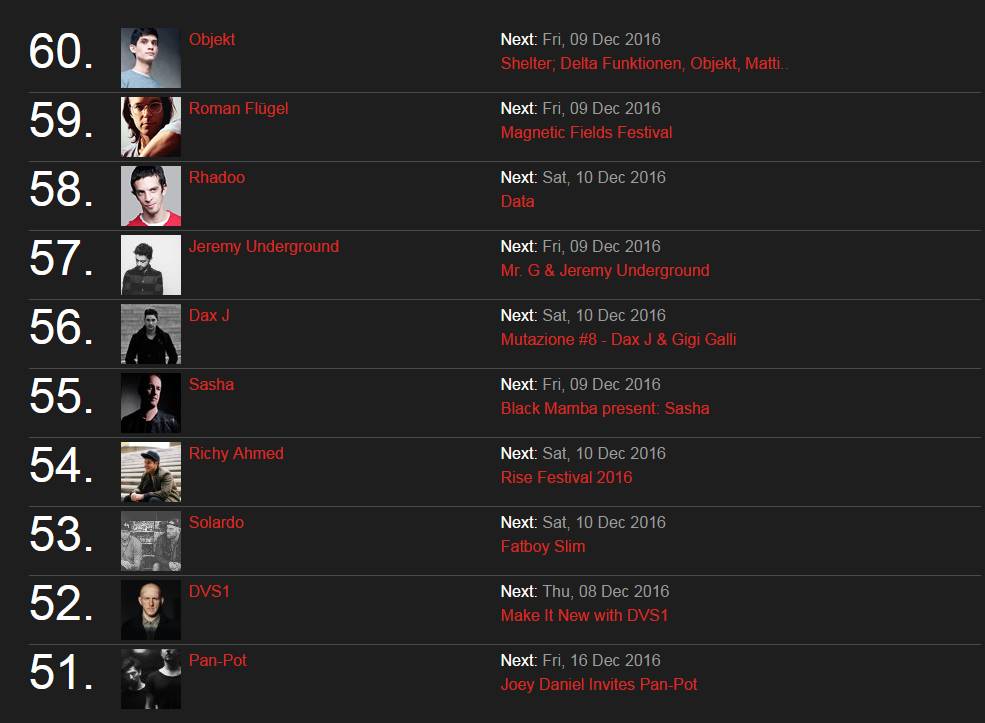Screen dimensions: 985x723
Task: Open the Objekt artist name link
Action: click(x=212, y=40)
